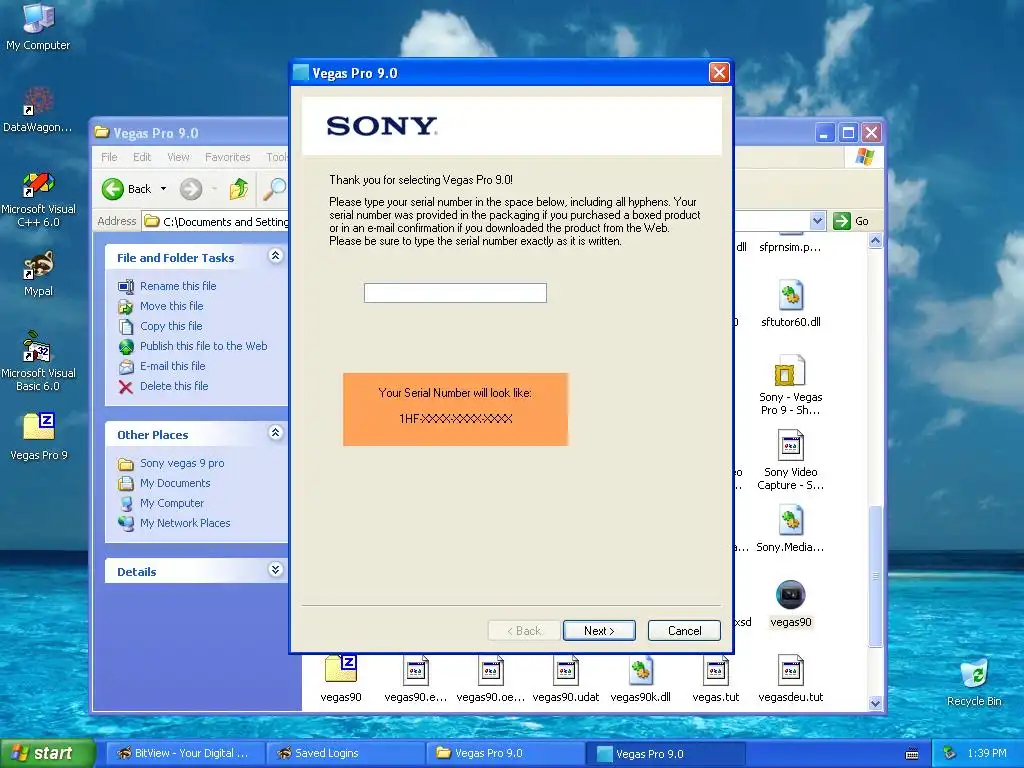The image size is (1024, 768).
Task: Open the Windows Start menu
Action: click(x=47, y=753)
